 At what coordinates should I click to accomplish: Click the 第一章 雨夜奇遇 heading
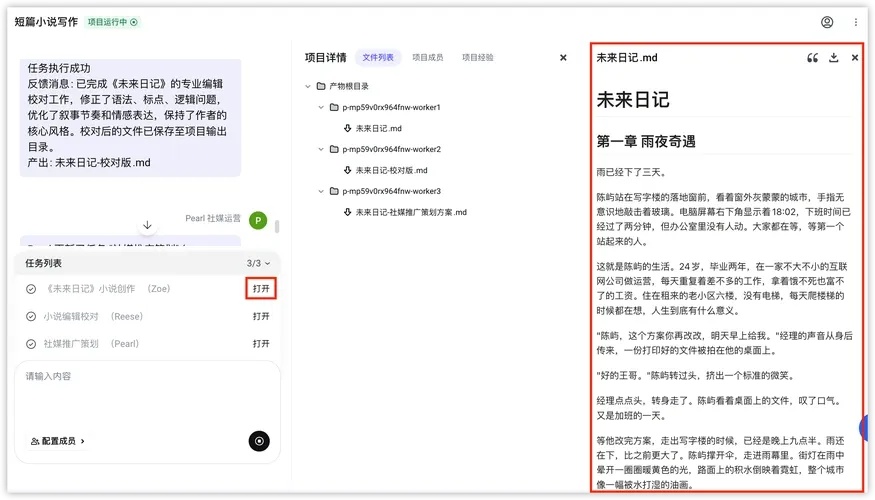[x=646, y=141]
